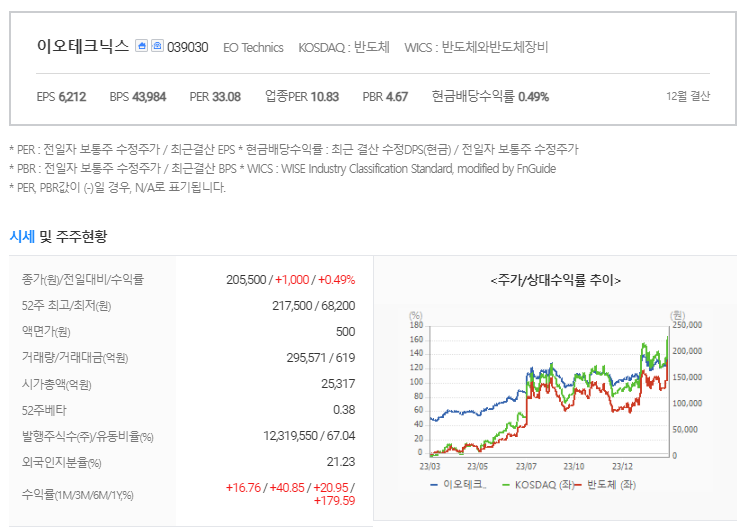Click the 12월 결산 text
This screenshot has width=744, height=529.
(x=688, y=96)
